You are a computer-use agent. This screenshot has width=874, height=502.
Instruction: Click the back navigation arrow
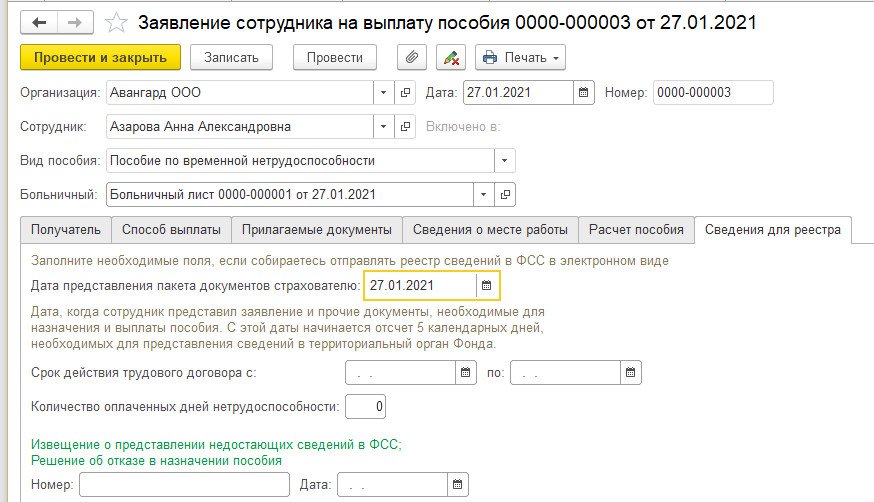pyautogui.click(x=39, y=22)
